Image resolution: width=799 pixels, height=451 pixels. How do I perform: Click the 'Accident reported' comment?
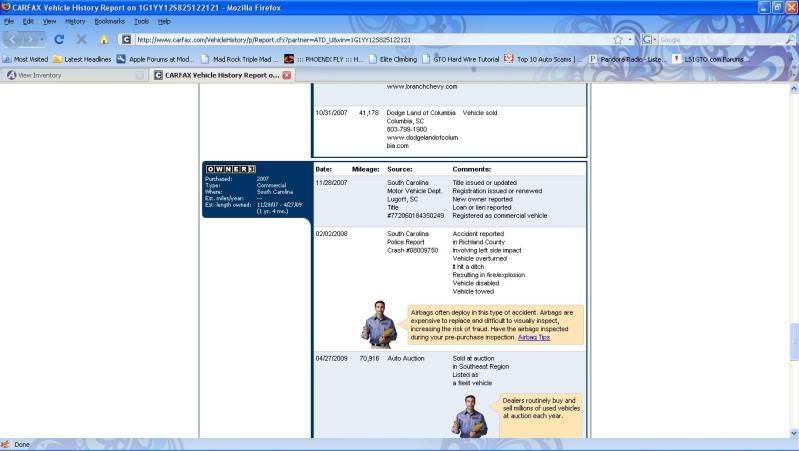point(478,234)
